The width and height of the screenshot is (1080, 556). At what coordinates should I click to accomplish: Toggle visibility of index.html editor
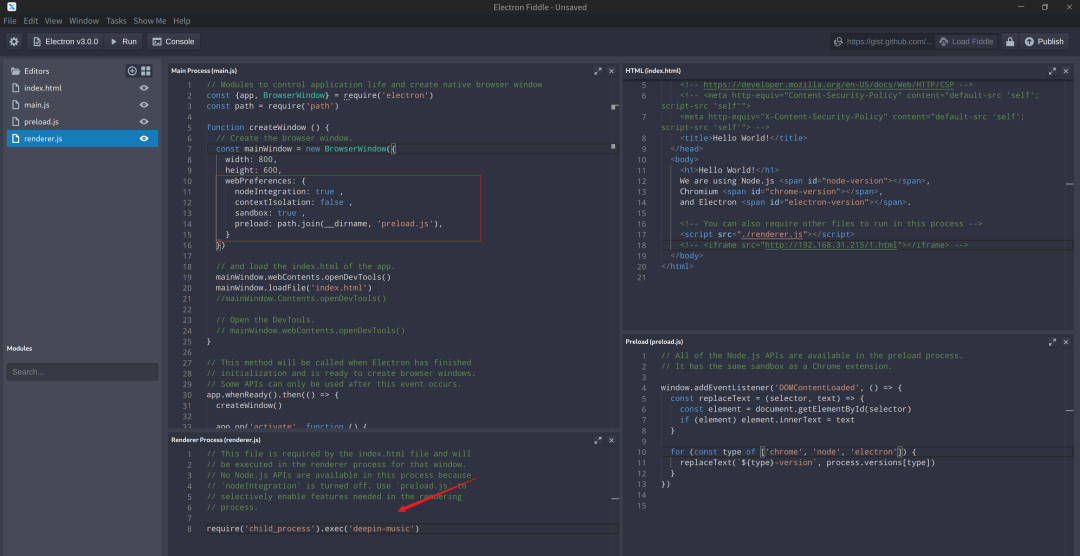click(x=144, y=88)
